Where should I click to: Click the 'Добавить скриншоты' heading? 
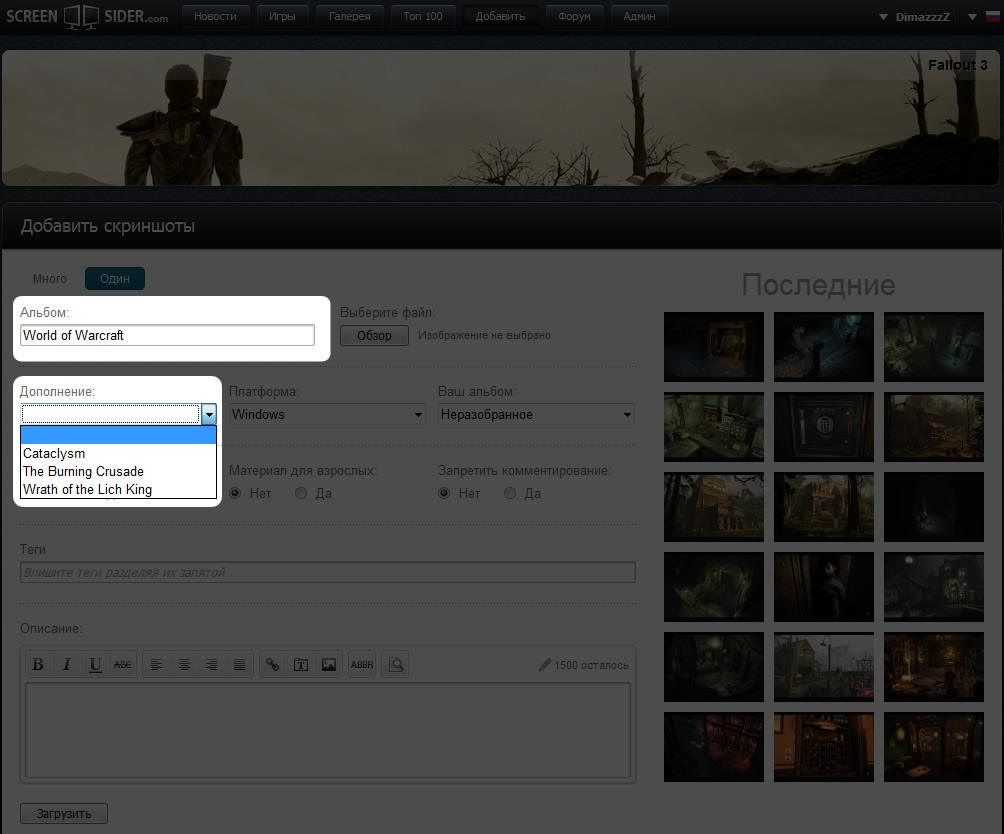click(x=108, y=226)
